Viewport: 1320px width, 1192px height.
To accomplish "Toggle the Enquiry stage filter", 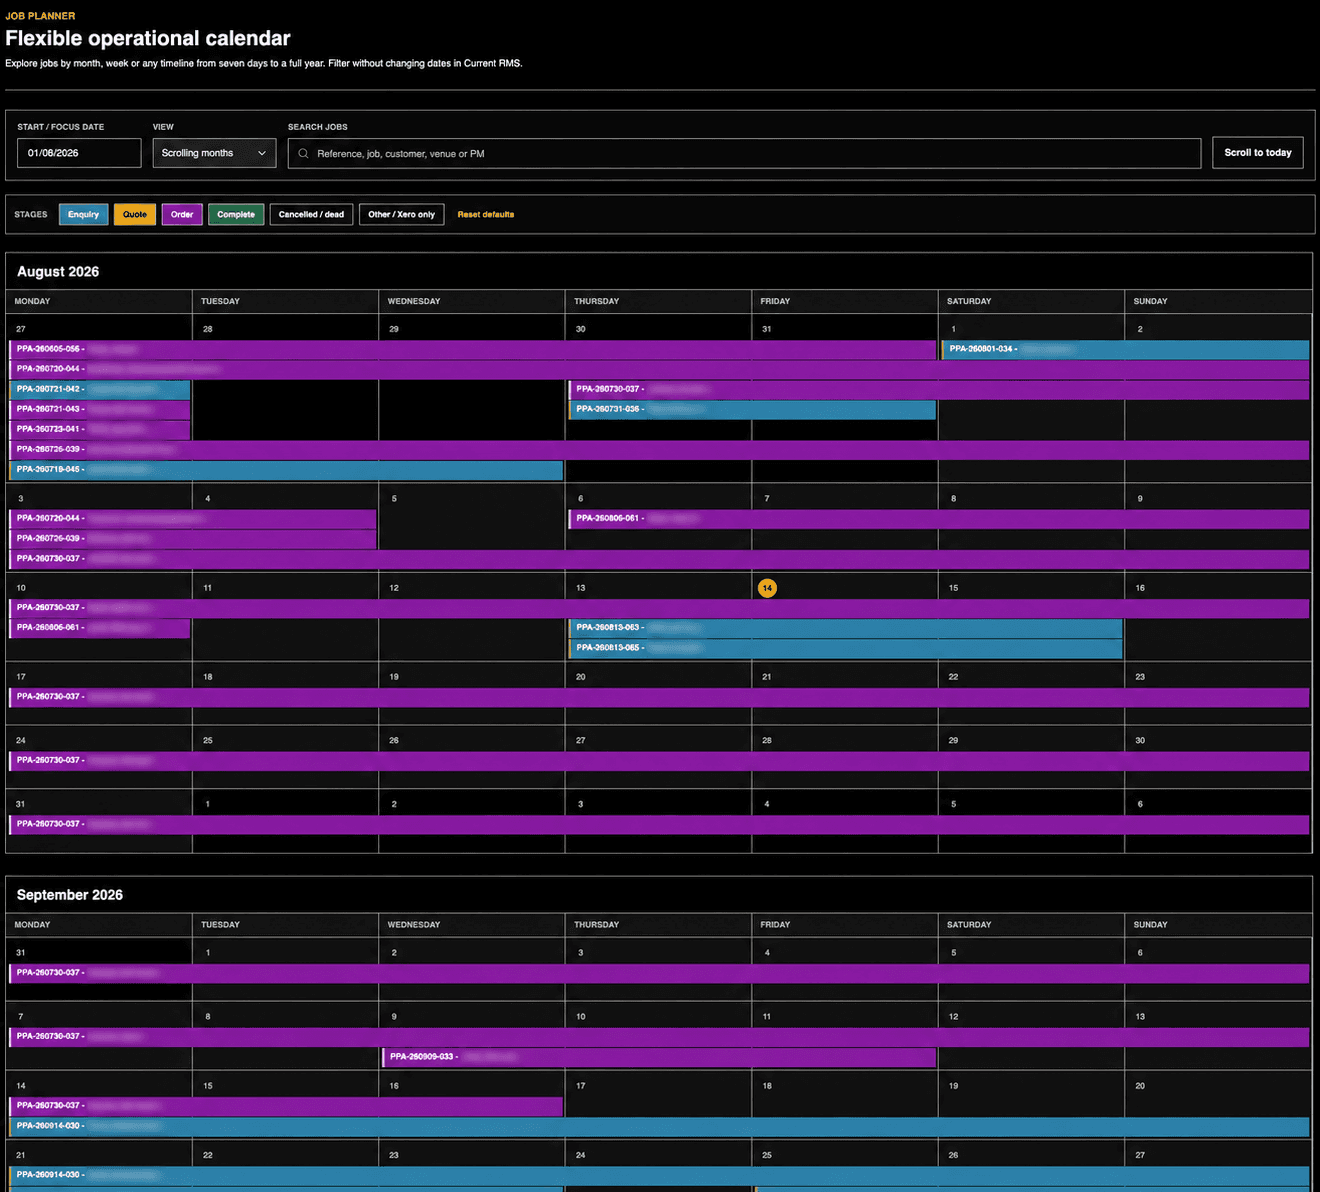I will (x=83, y=214).
